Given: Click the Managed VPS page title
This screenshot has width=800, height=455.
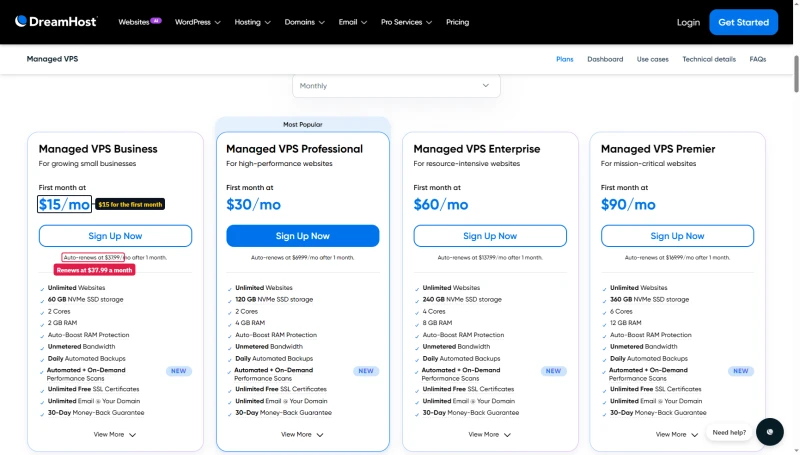Looking at the screenshot, I should pyautogui.click(x=52, y=59).
